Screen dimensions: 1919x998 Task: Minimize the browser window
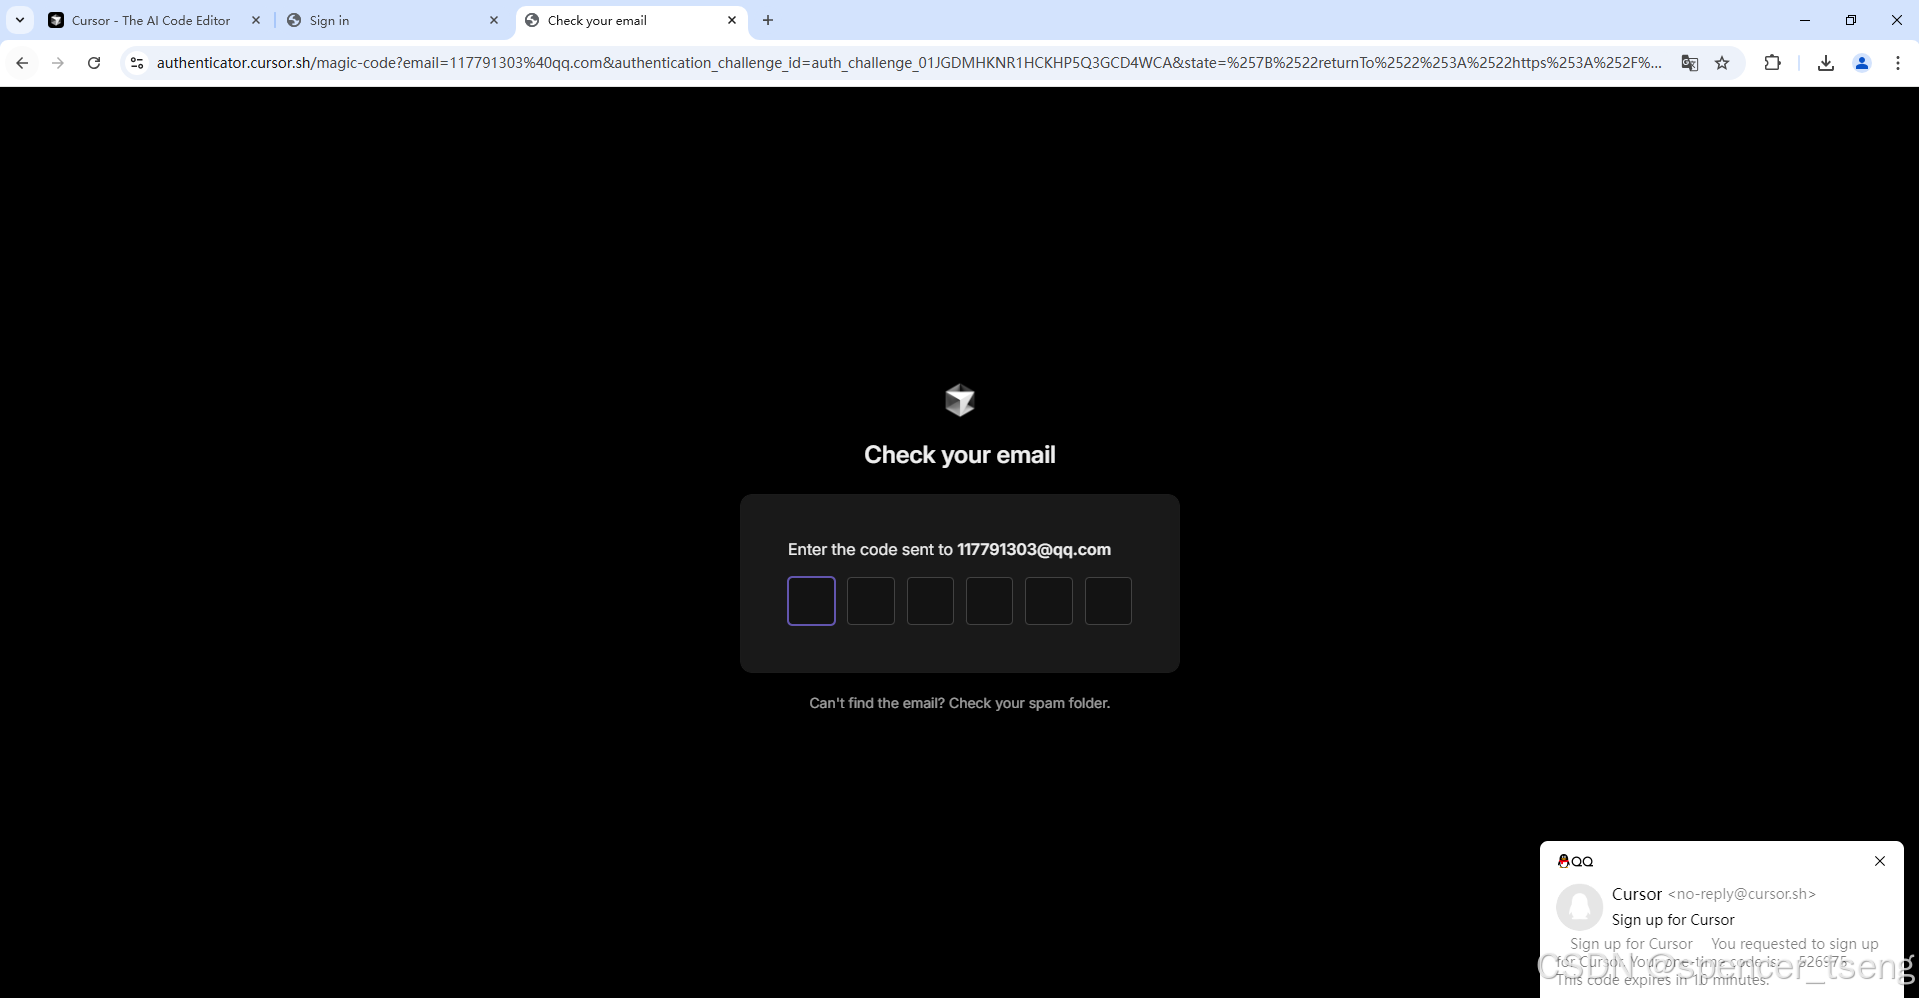[1805, 20]
